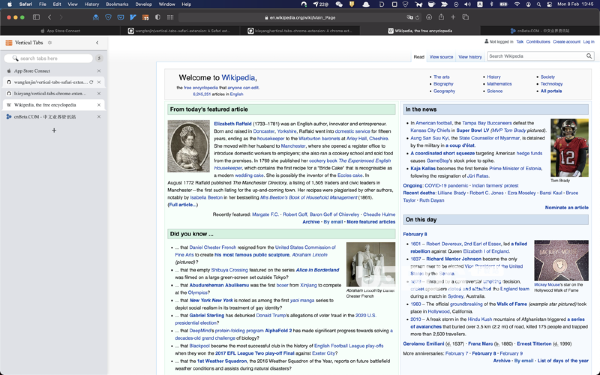Viewport: 600px width, 375px height.
Task: Open List of days of the year
Action: point(563,361)
